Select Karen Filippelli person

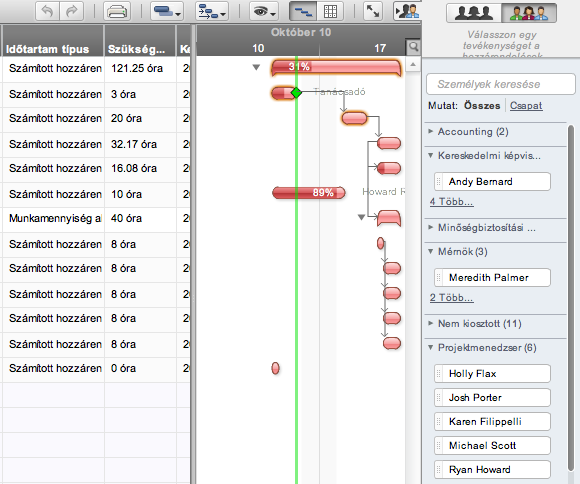(x=492, y=421)
